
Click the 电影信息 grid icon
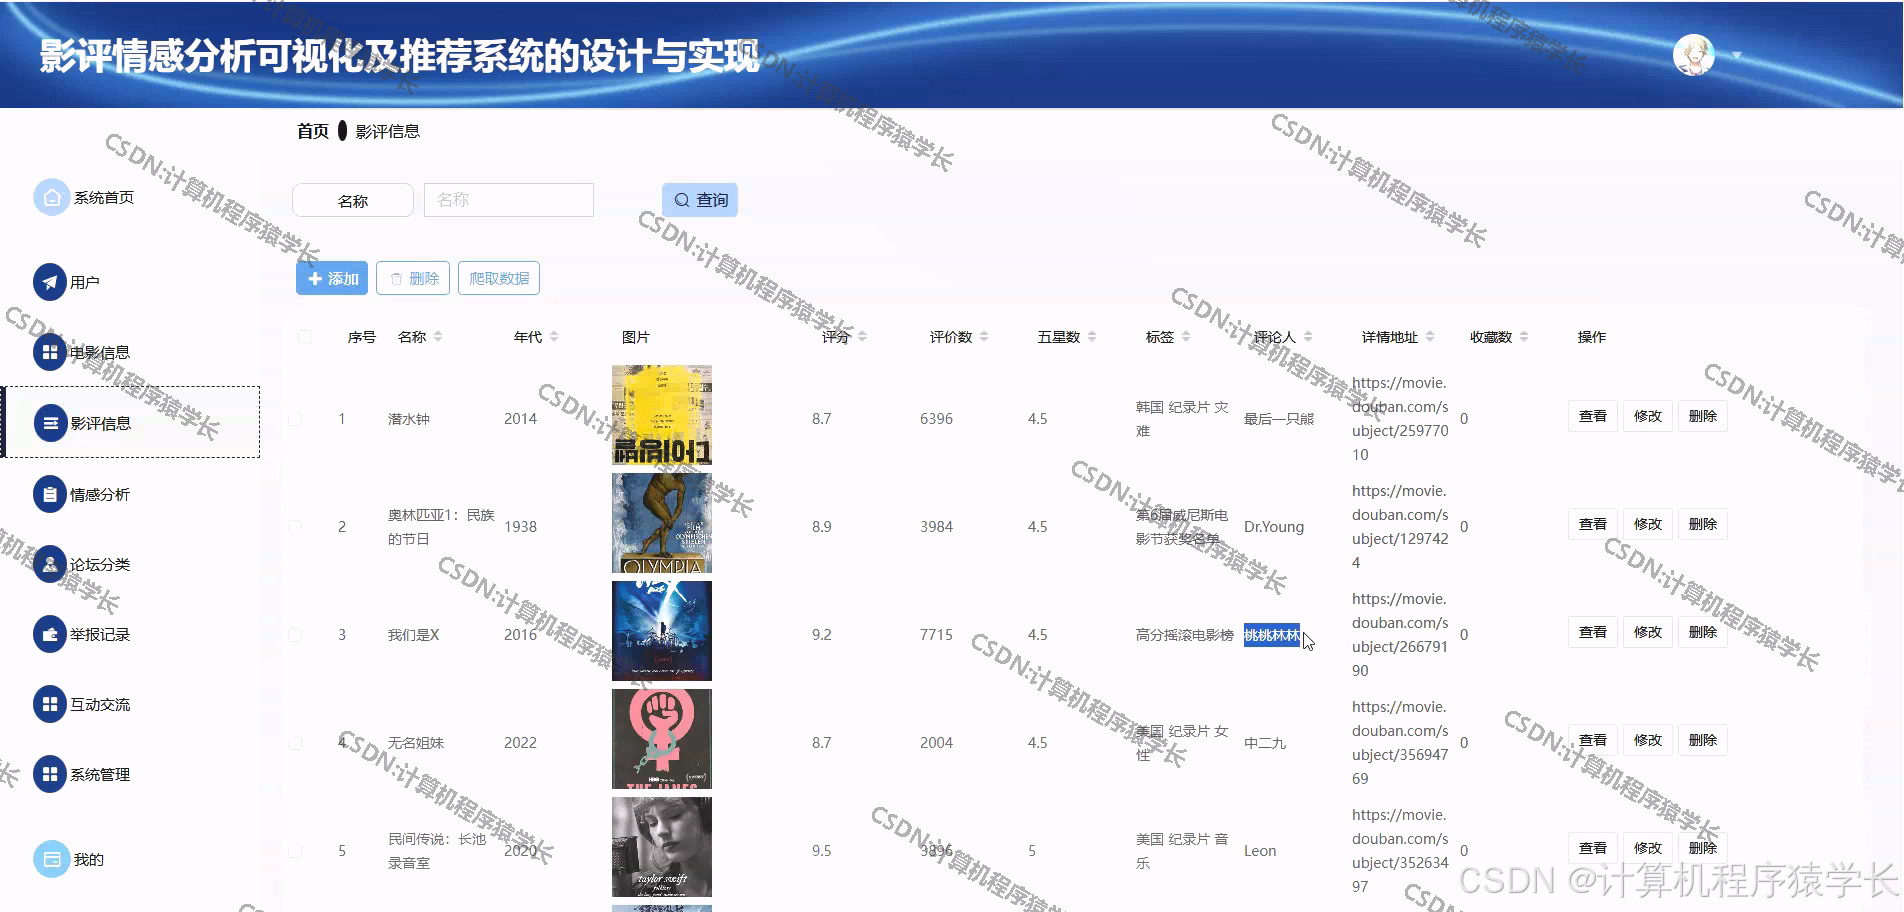pyautogui.click(x=50, y=352)
